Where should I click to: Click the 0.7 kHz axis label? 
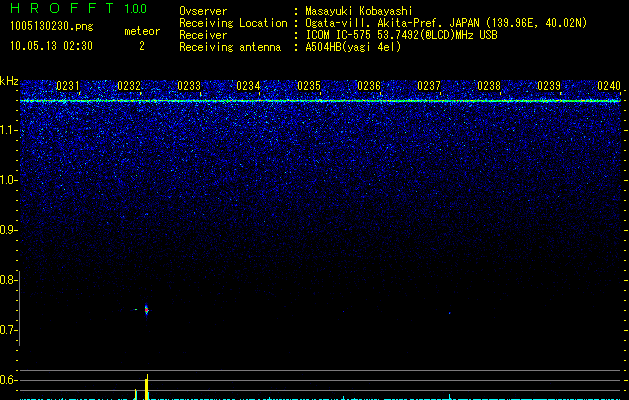tap(8, 330)
